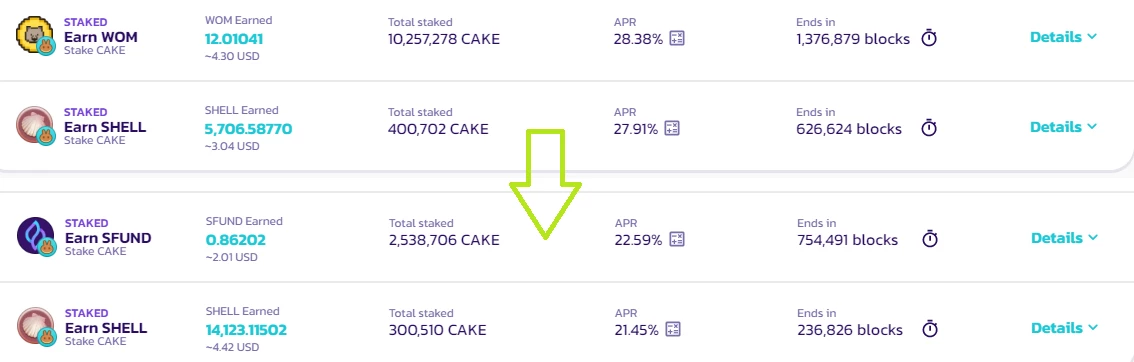Expand Details for SHELL pool with 21.45% APR

1064,328
